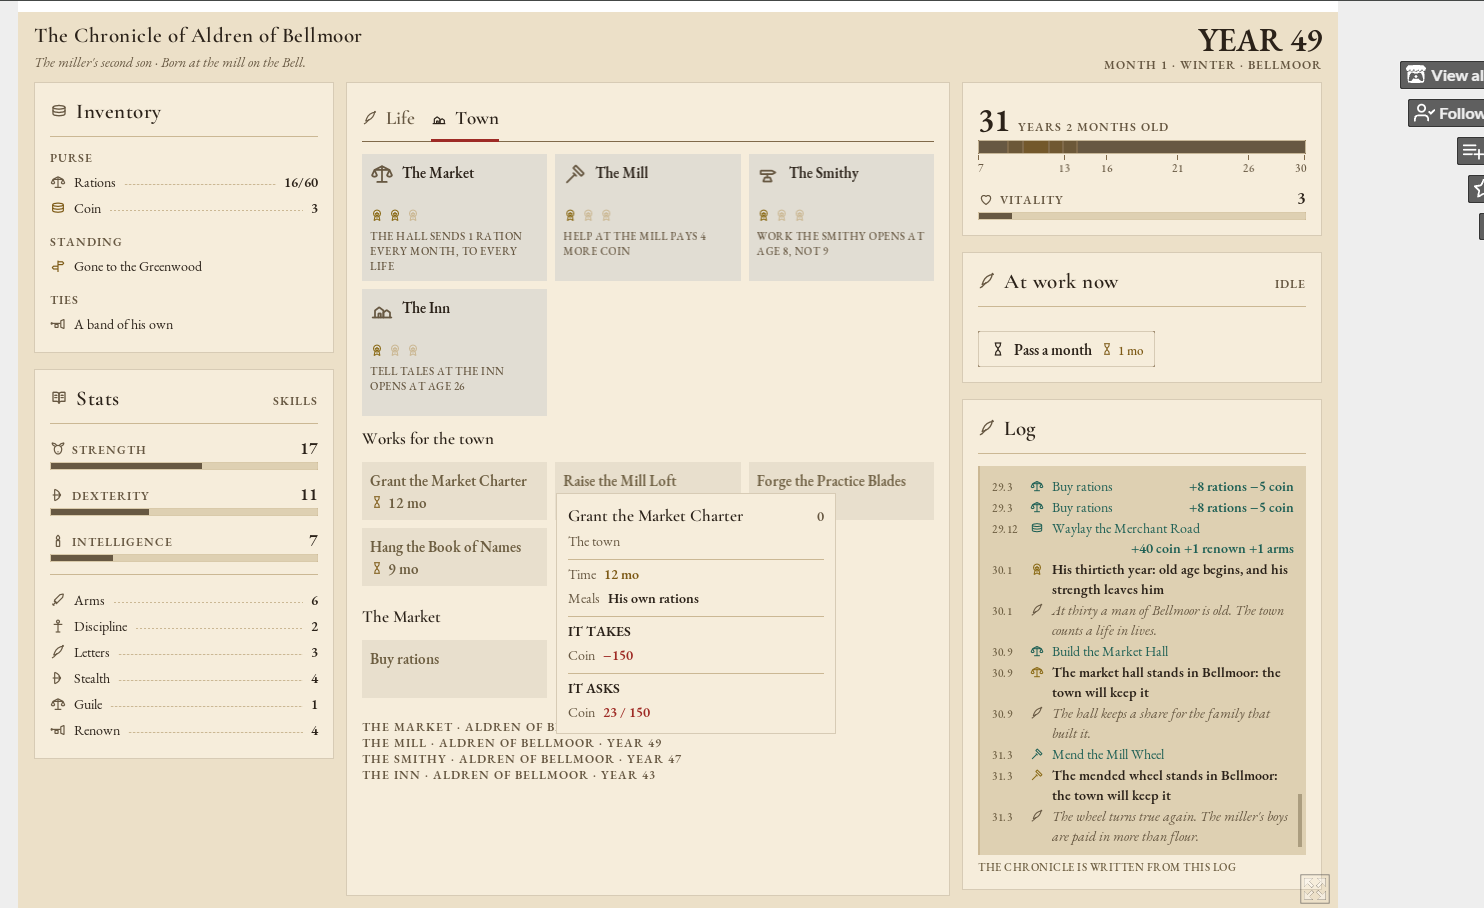
Task: Click the scales icon on The Market card
Action: pos(382,174)
